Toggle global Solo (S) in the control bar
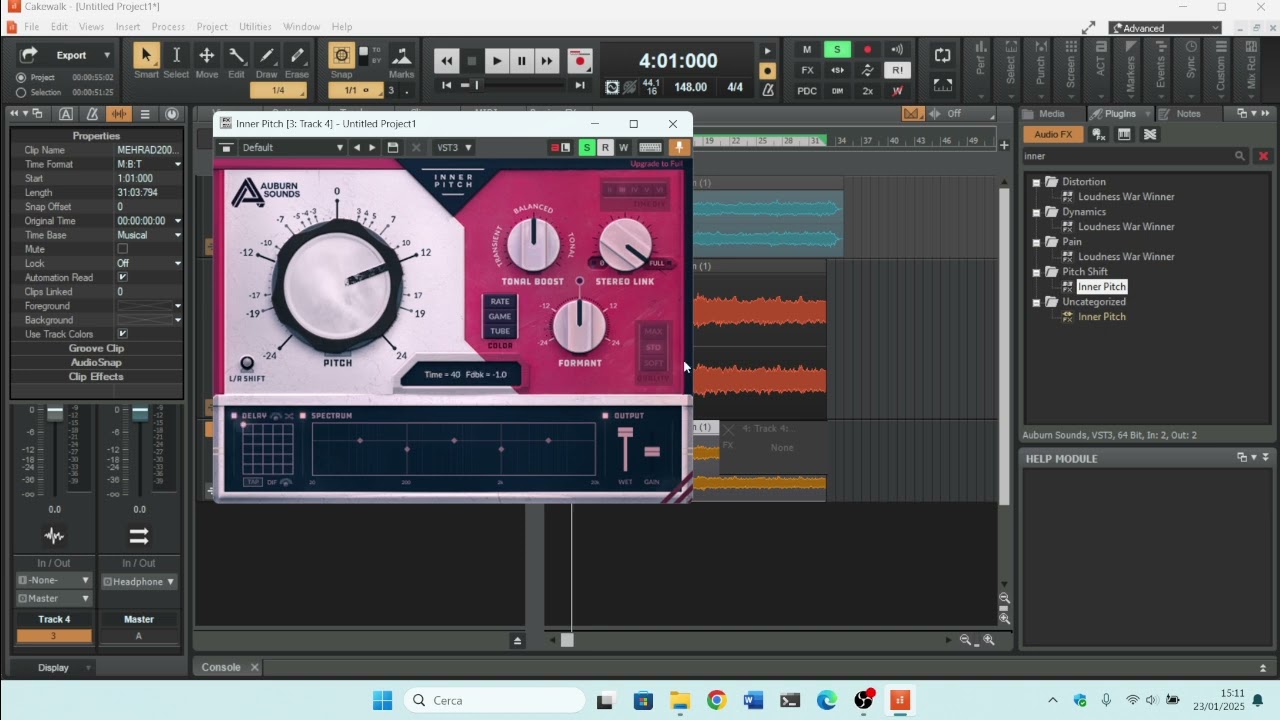Viewport: 1280px width, 720px height. pos(837,50)
